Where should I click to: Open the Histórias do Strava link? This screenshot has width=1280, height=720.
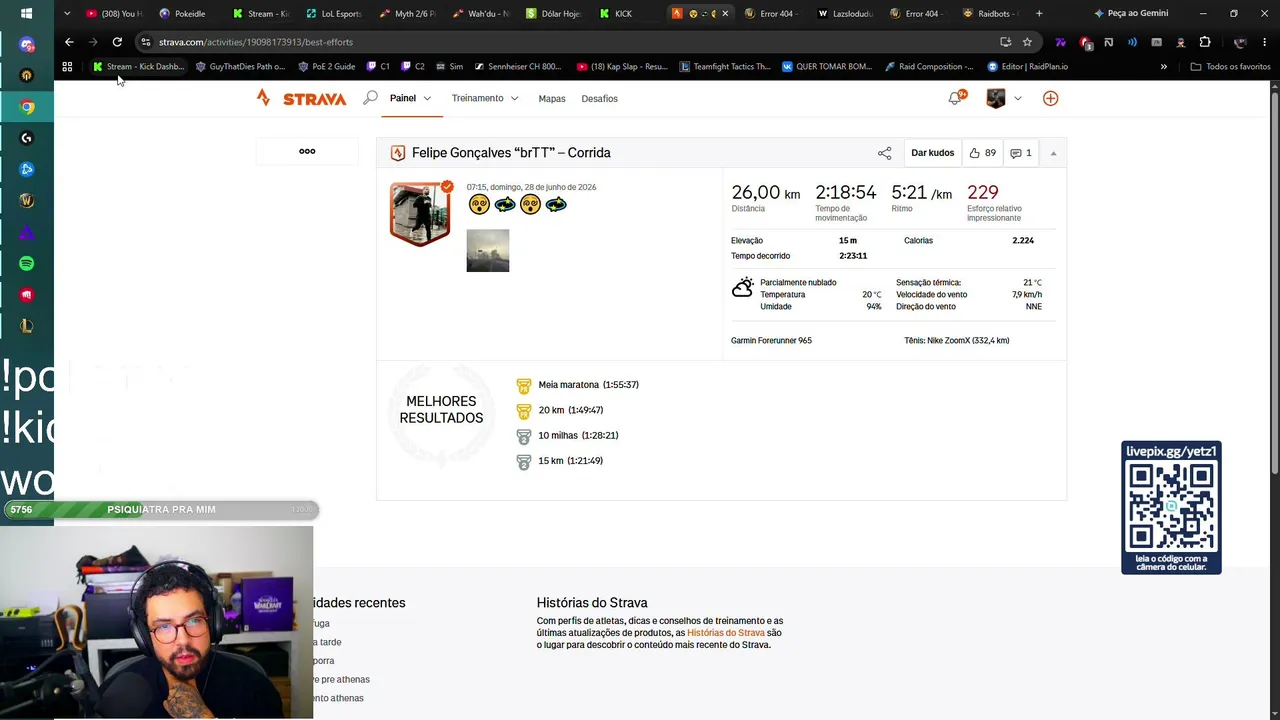[x=726, y=633]
